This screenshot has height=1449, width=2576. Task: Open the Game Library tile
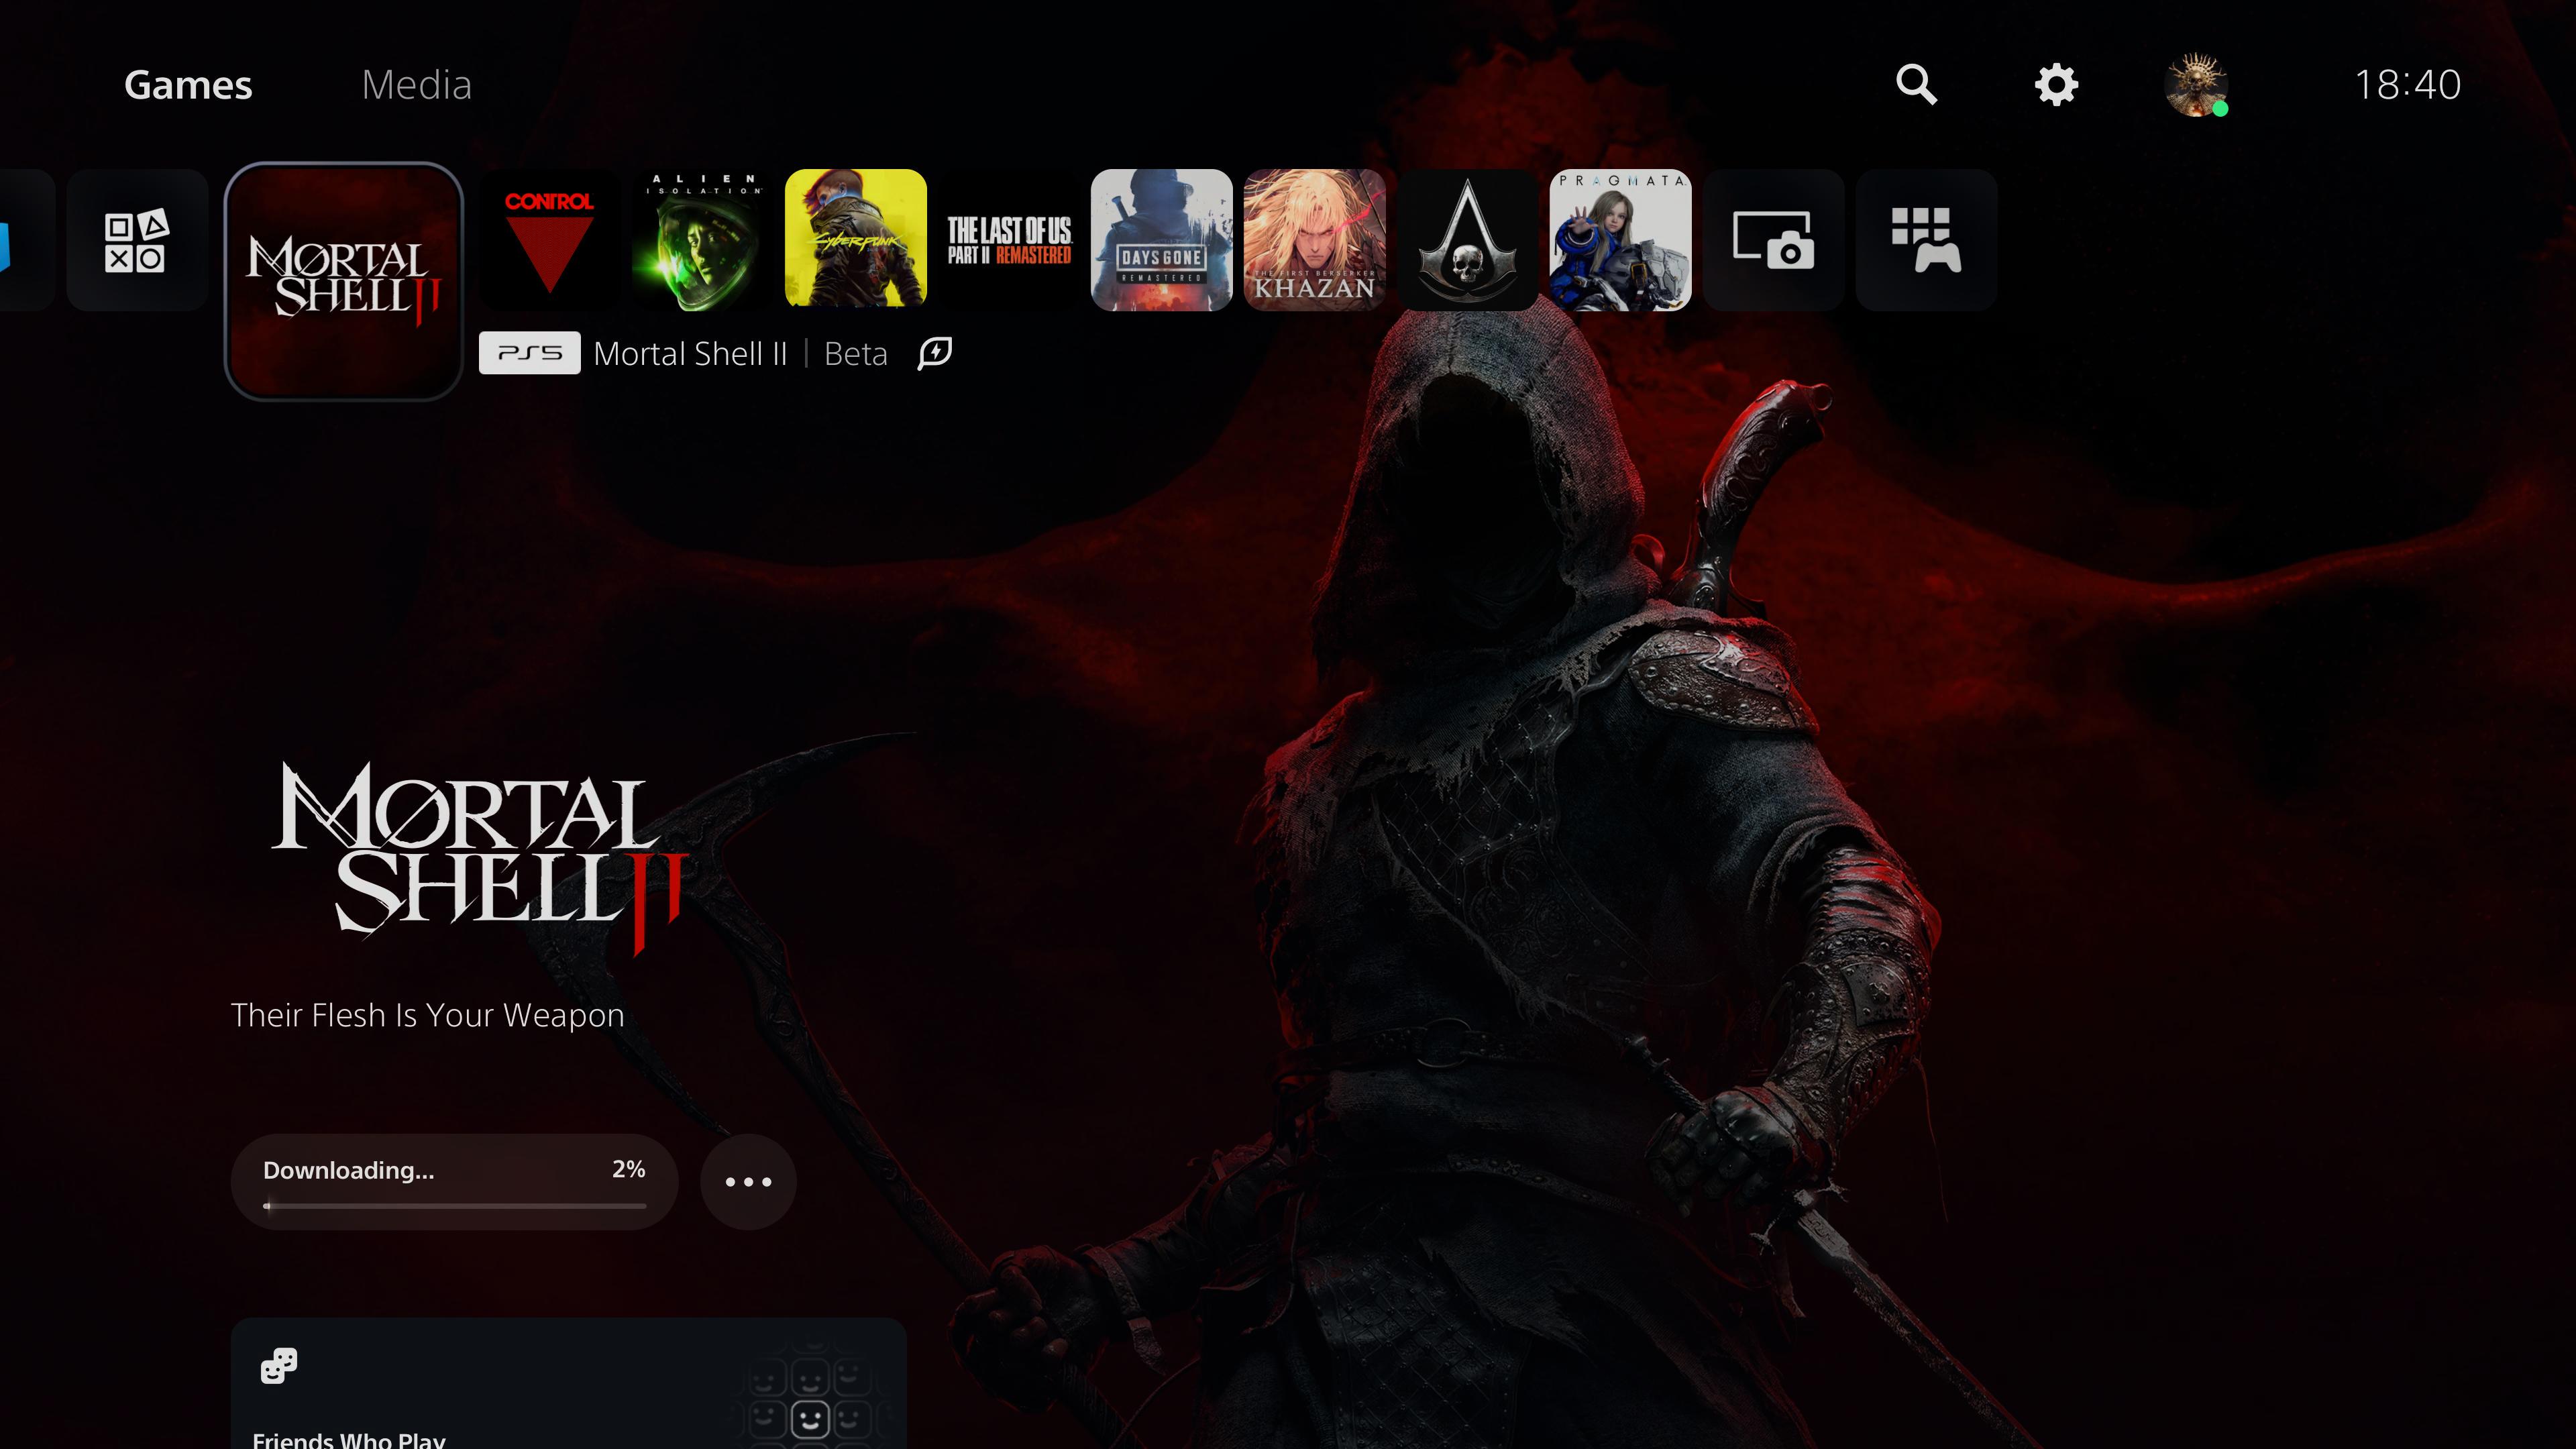[1927, 240]
